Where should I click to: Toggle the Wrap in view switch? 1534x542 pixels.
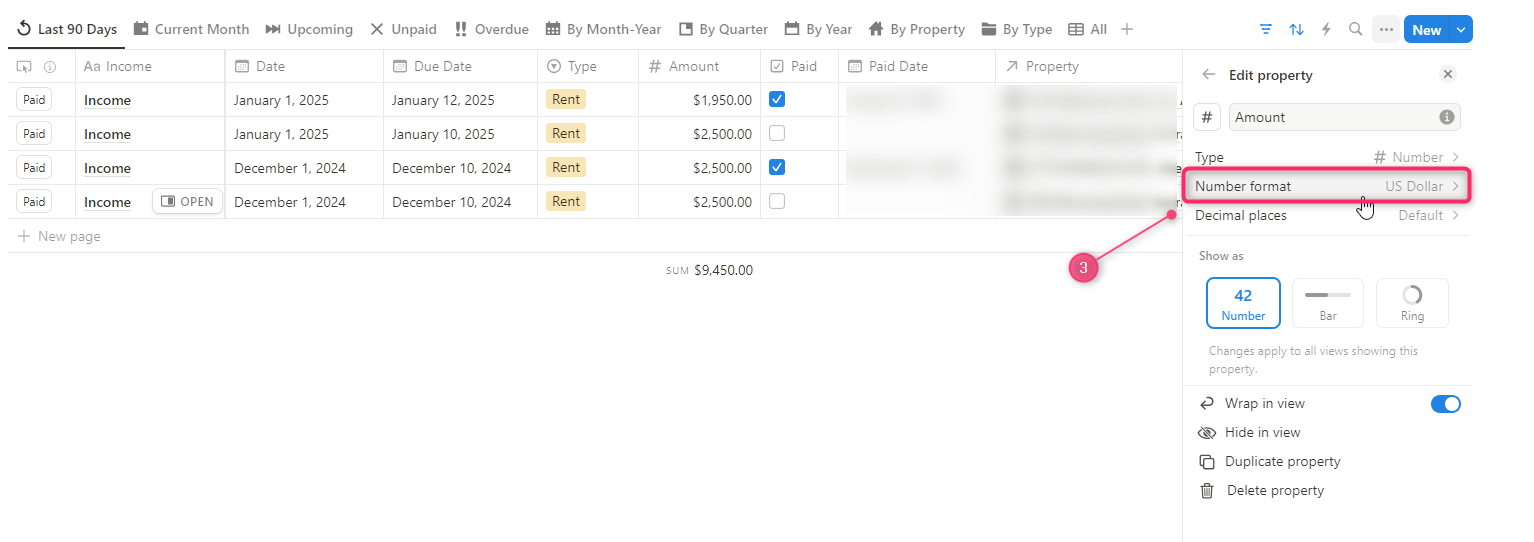point(1445,404)
